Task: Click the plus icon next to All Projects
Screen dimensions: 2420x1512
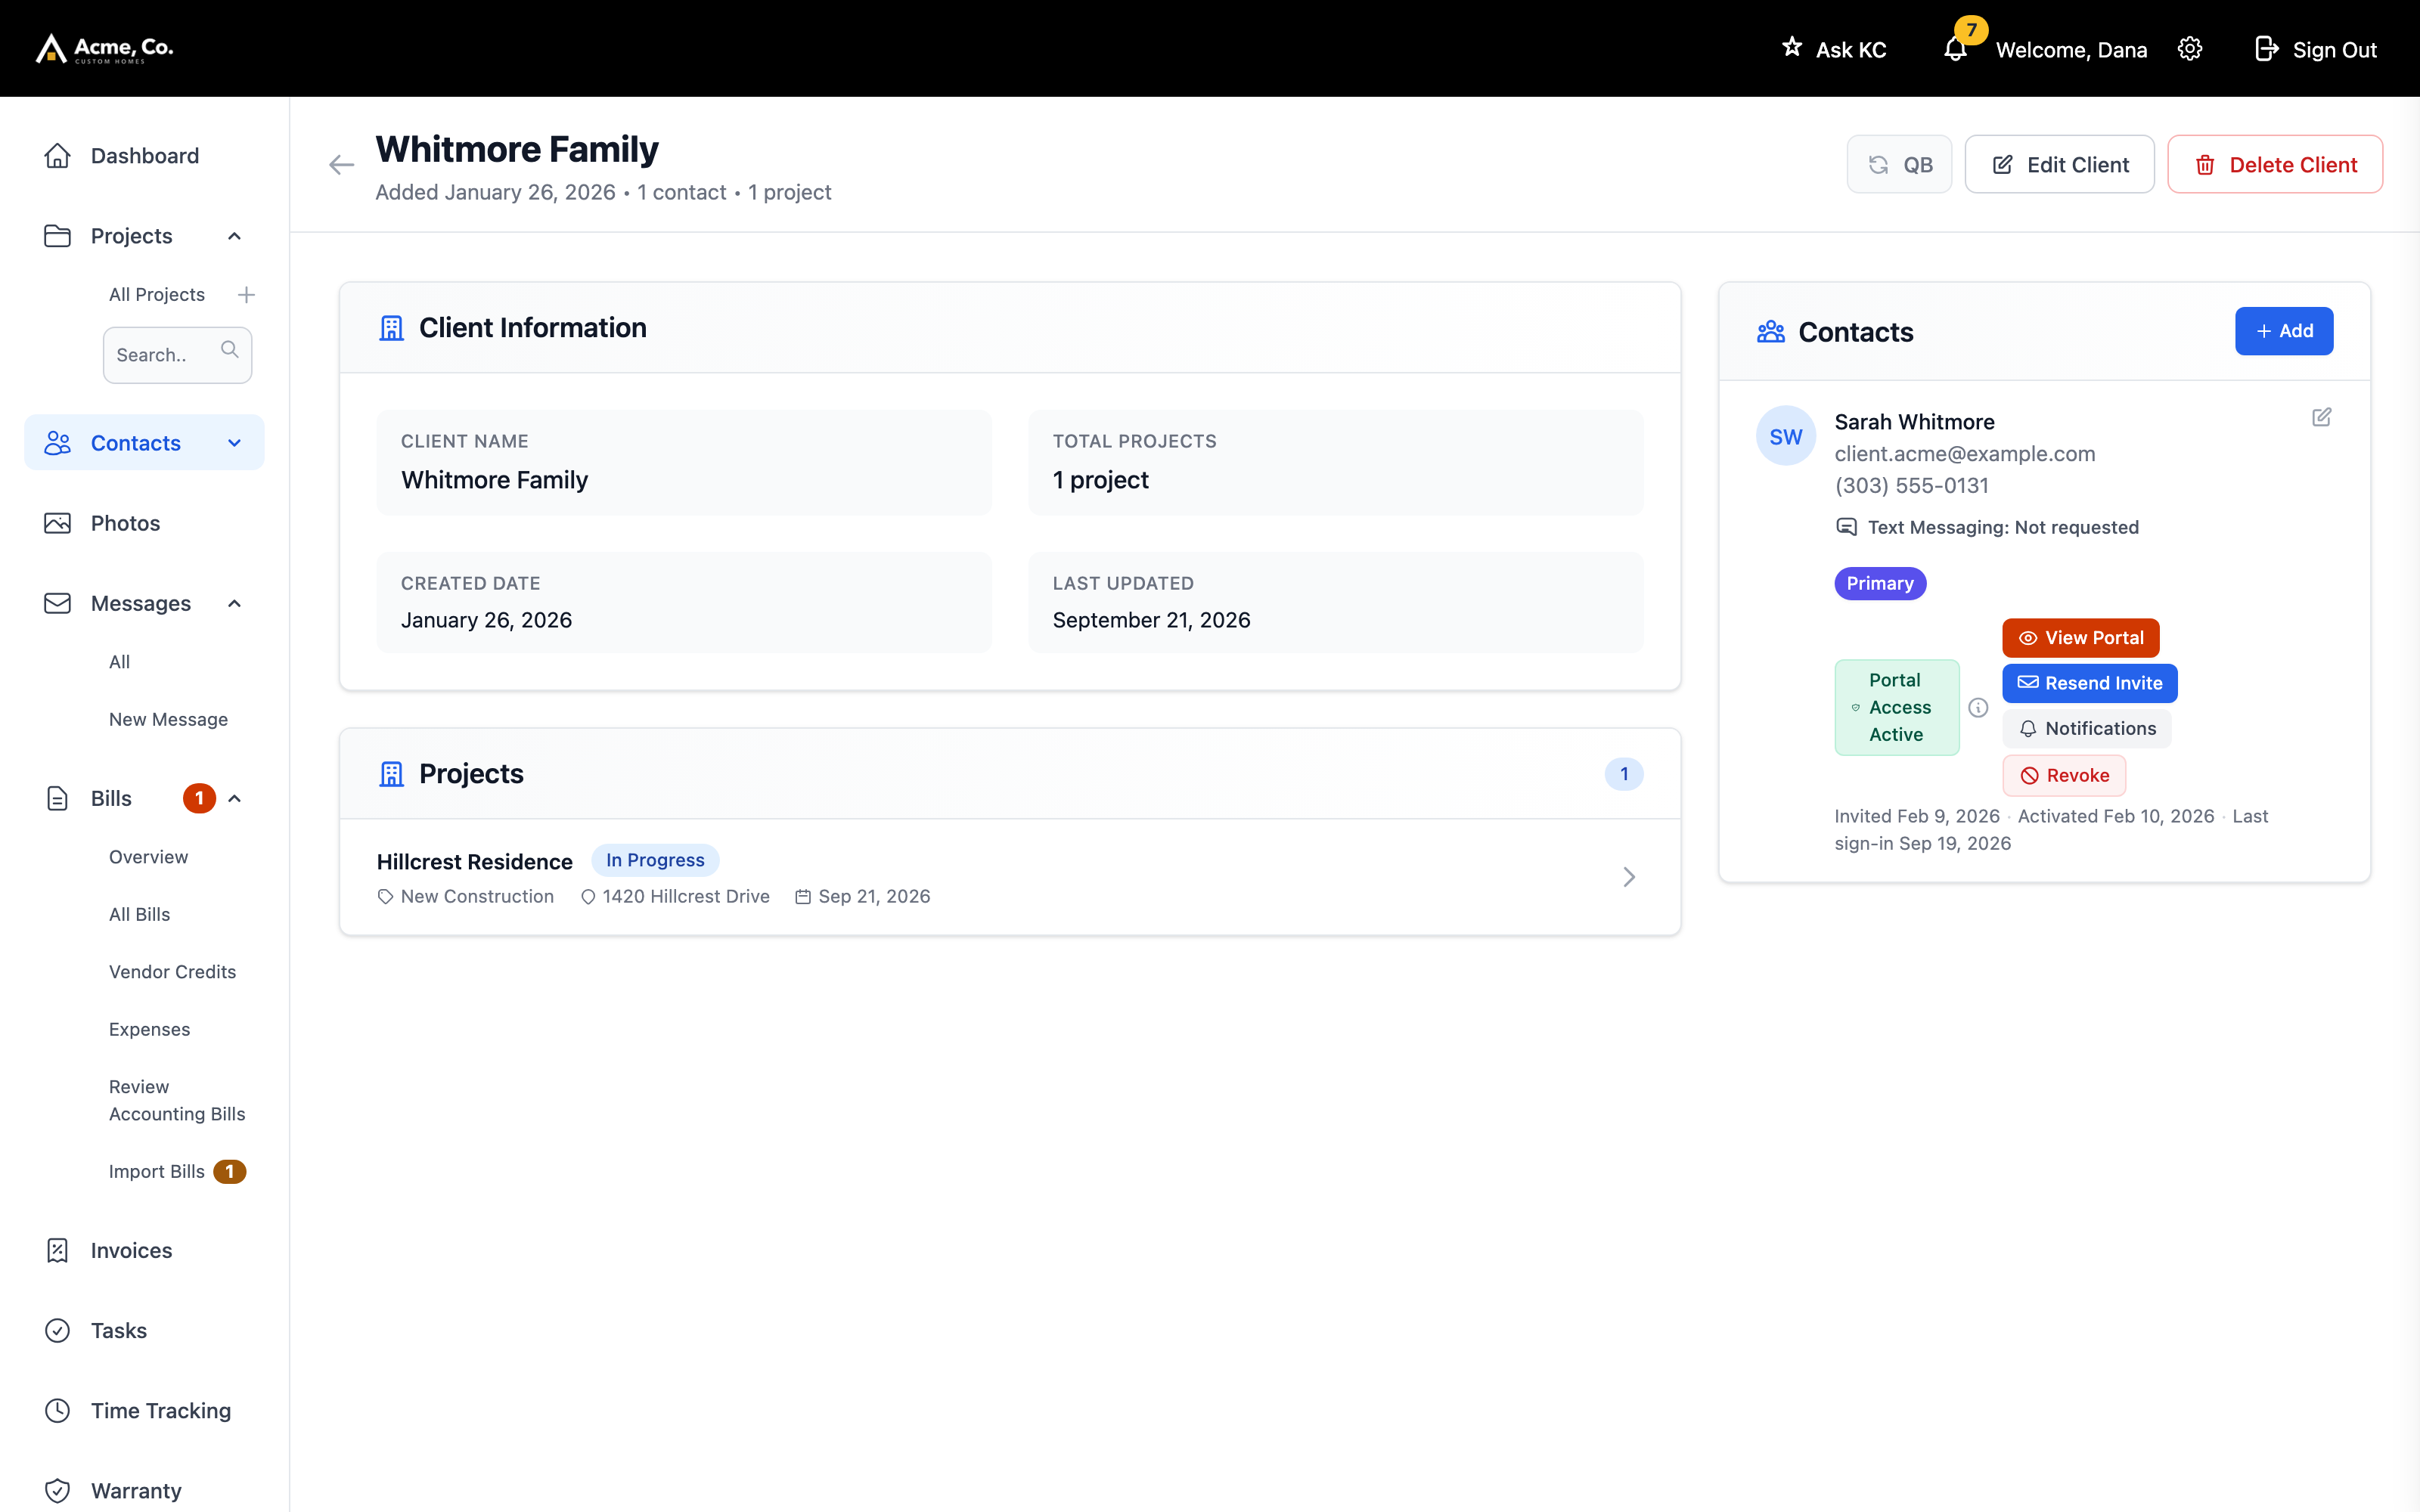Action: click(x=246, y=295)
